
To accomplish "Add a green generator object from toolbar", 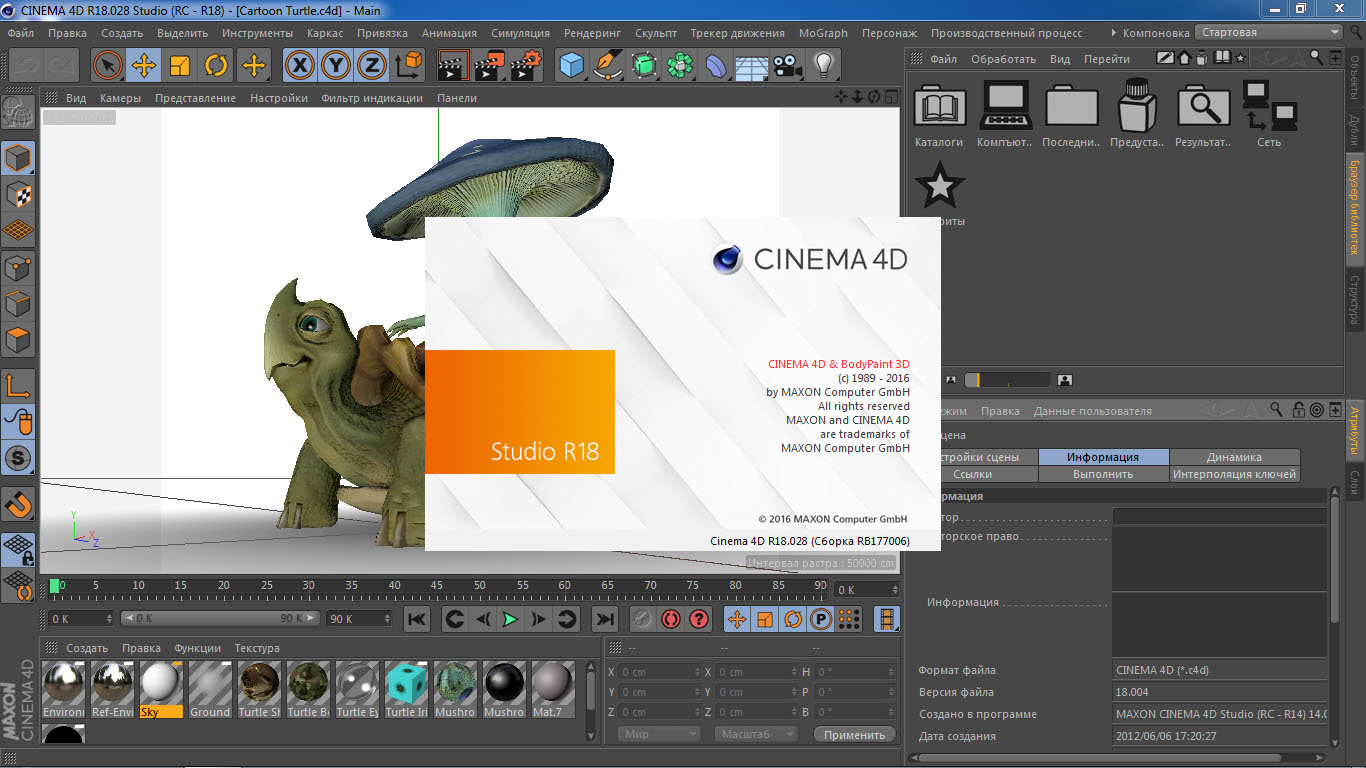I will (643, 66).
